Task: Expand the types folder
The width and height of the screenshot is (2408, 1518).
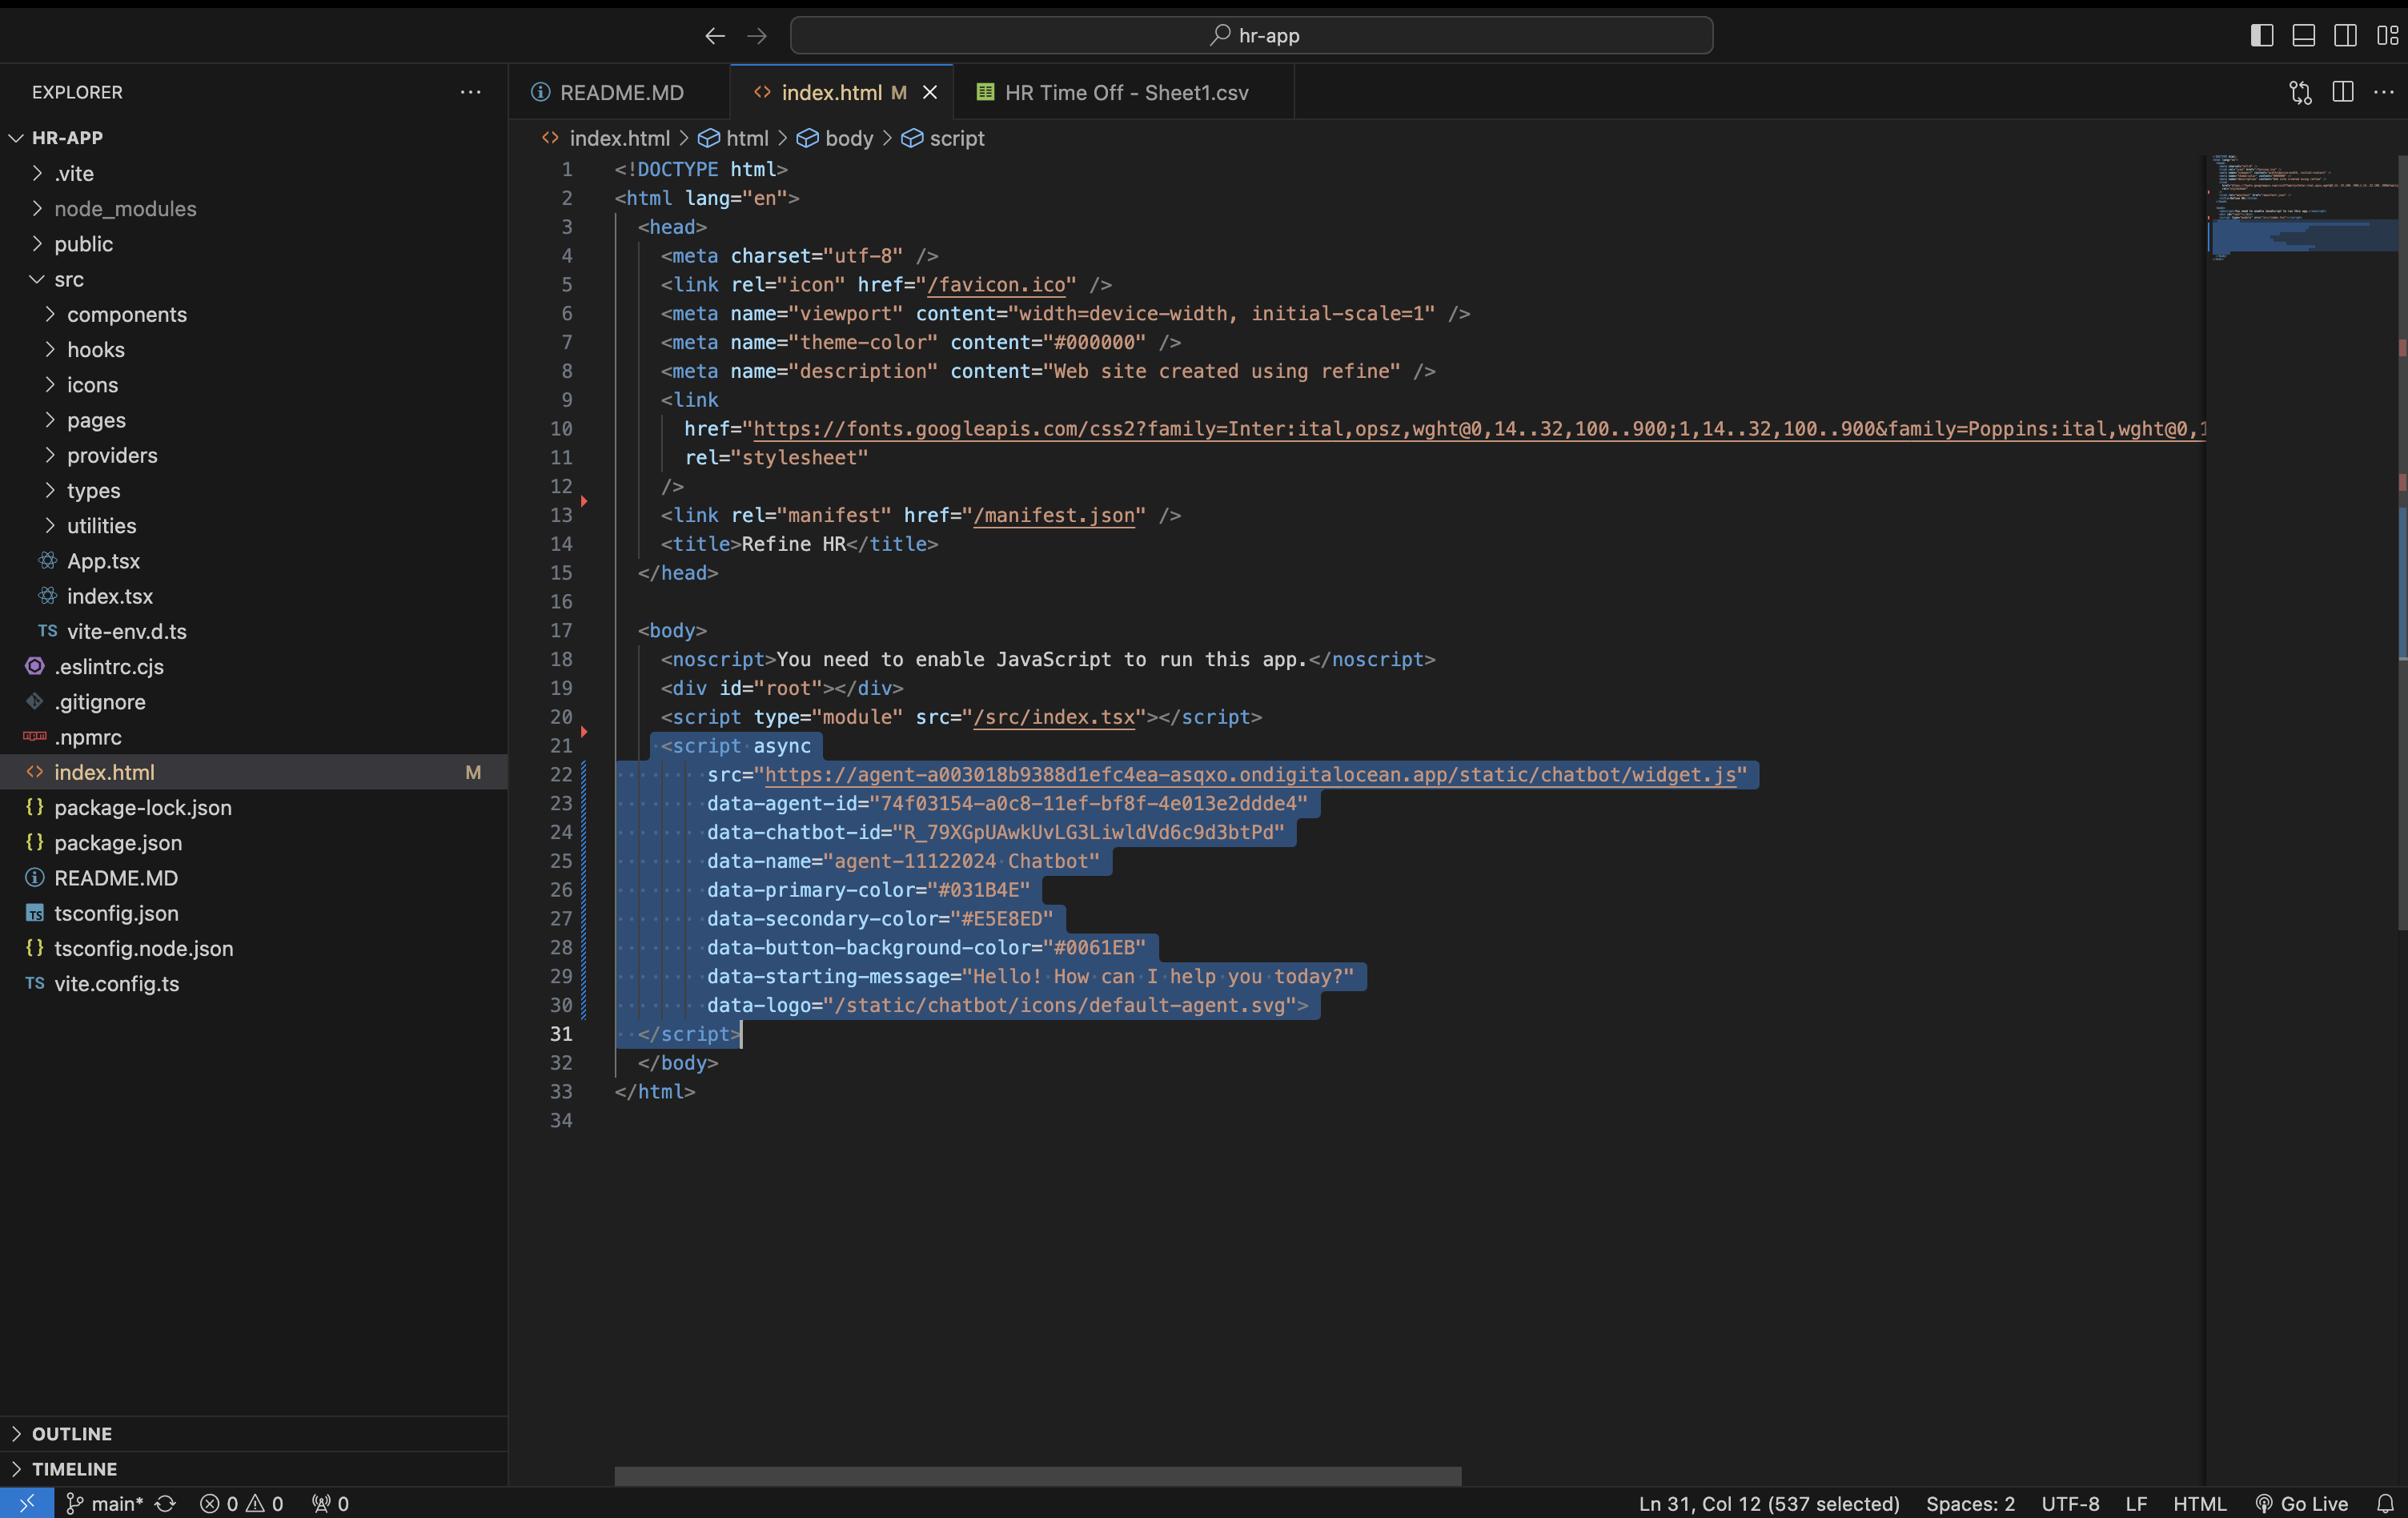Action: click(254, 490)
